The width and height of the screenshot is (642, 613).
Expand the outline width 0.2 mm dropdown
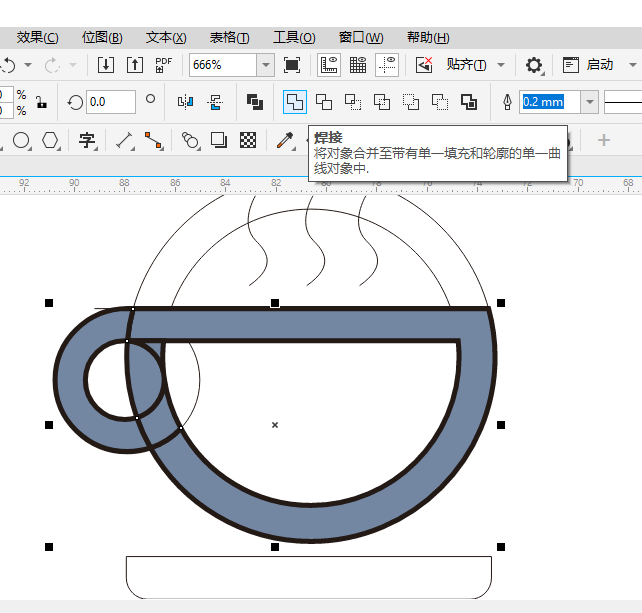[x=590, y=102]
